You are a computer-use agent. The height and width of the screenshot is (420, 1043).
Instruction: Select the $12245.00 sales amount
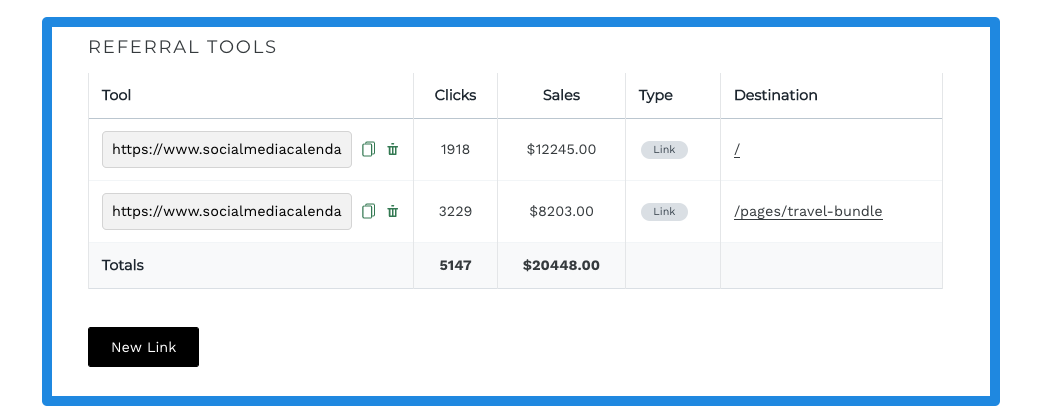click(561, 149)
